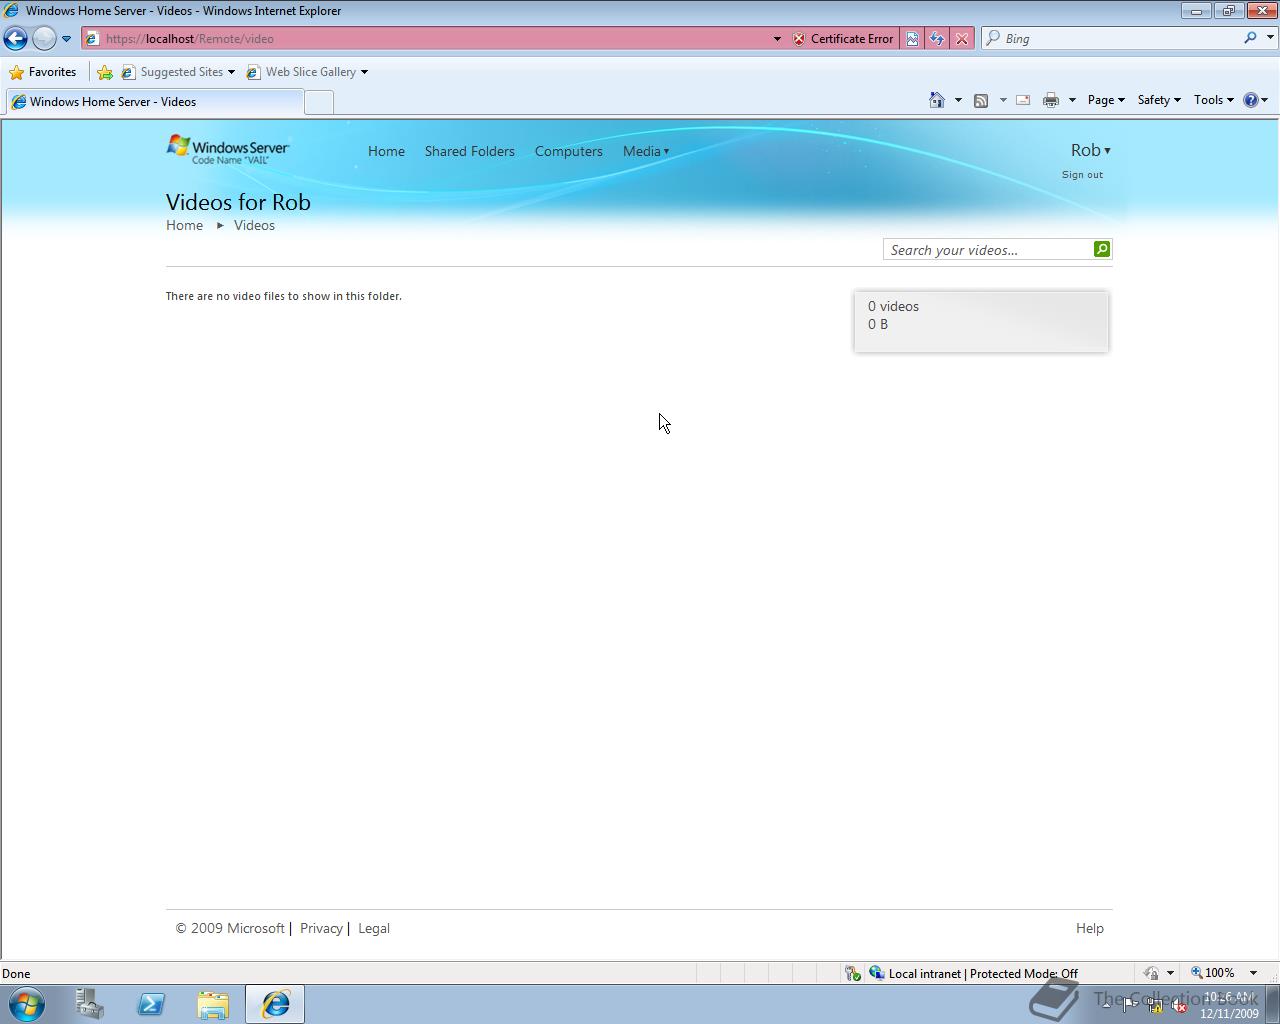Open search provider dropdown arrow
1280x1024 pixels.
point(1270,38)
